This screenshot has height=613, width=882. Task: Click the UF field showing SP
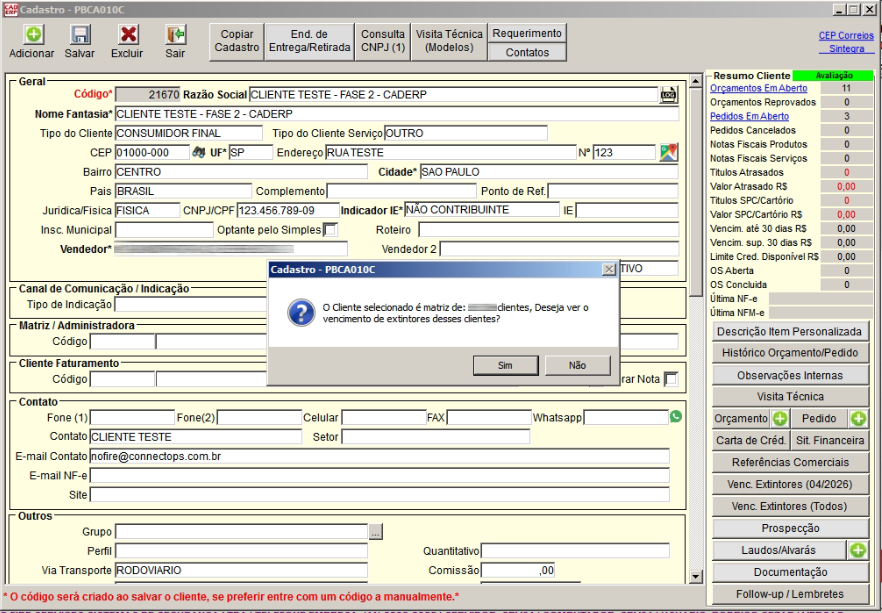tap(250, 152)
